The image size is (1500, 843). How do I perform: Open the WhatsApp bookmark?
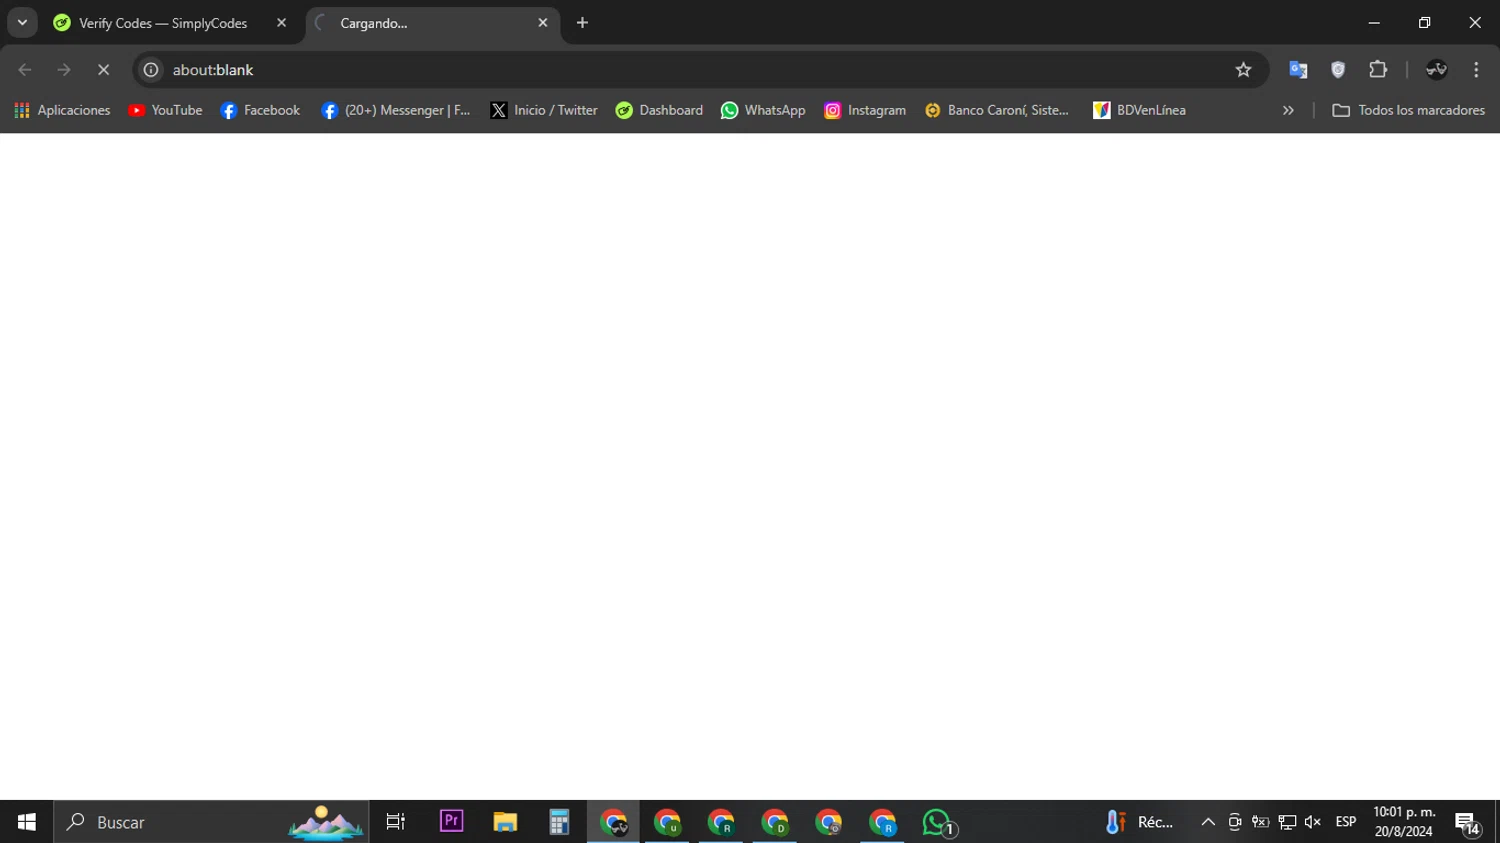point(763,110)
